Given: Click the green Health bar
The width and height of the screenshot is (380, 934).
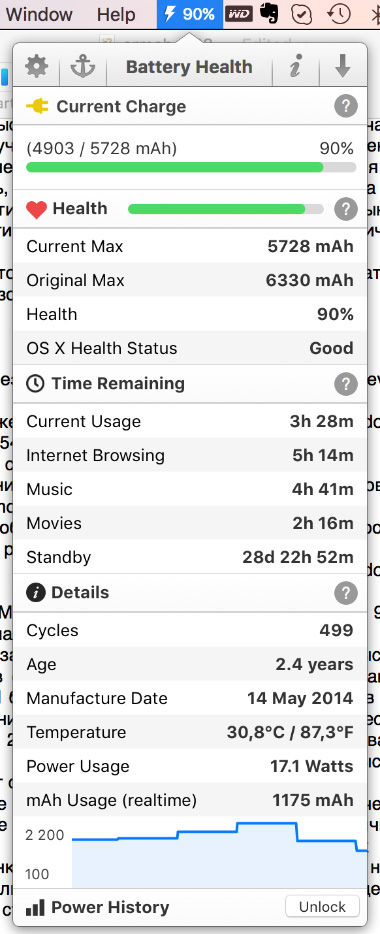Looking at the screenshot, I should [226, 209].
